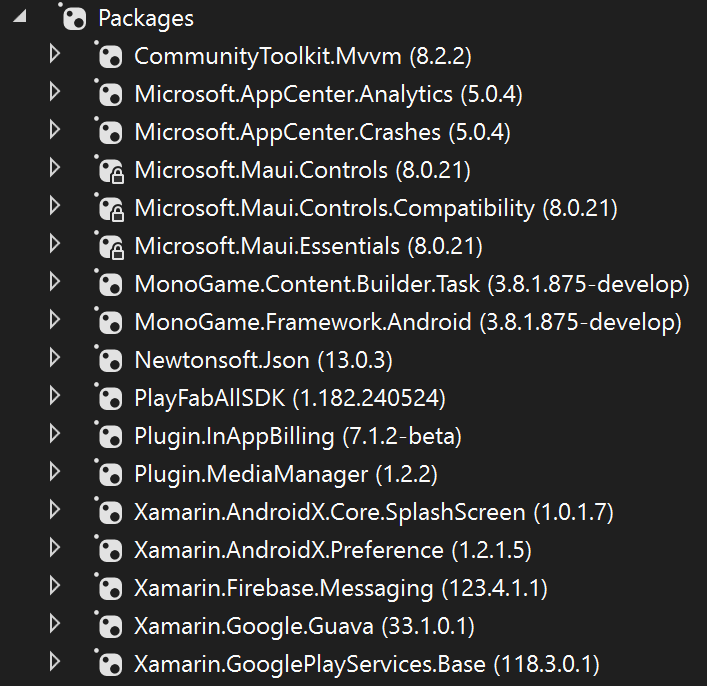
Task: Select Xamarin.Firebase.Messaging (123.4.1.1) text
Action: click(341, 589)
